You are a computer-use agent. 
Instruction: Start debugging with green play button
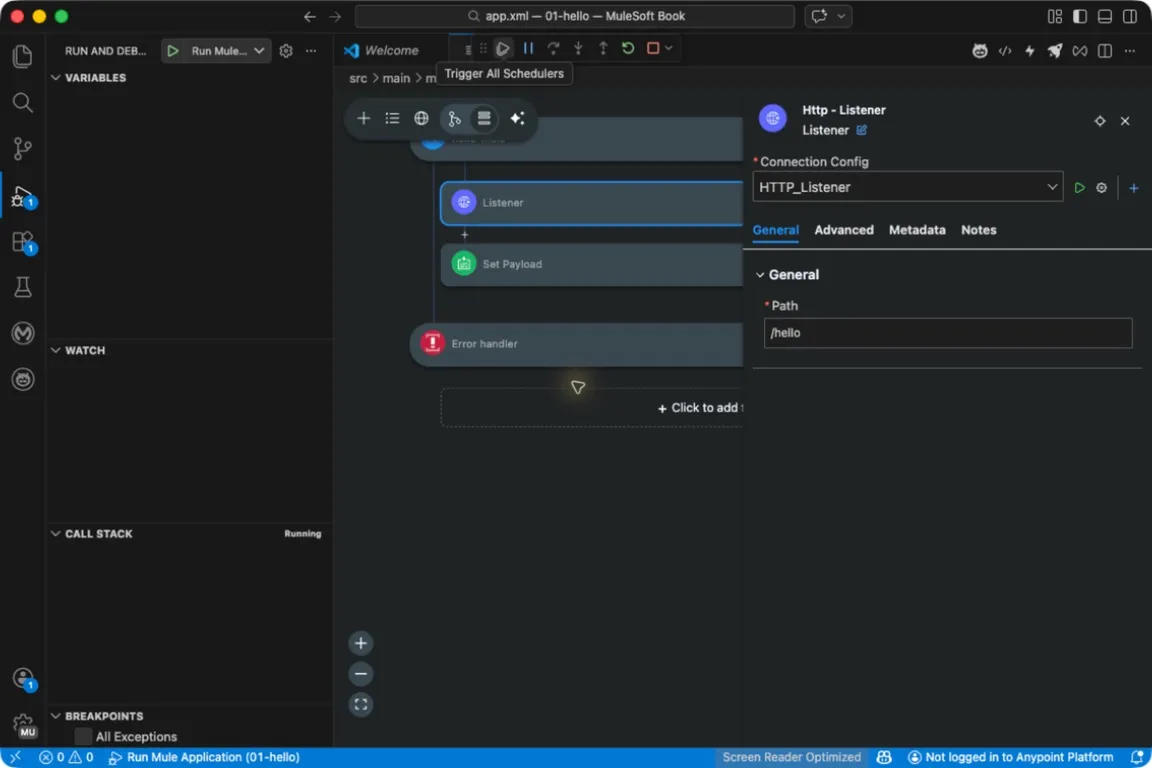[x=173, y=51]
